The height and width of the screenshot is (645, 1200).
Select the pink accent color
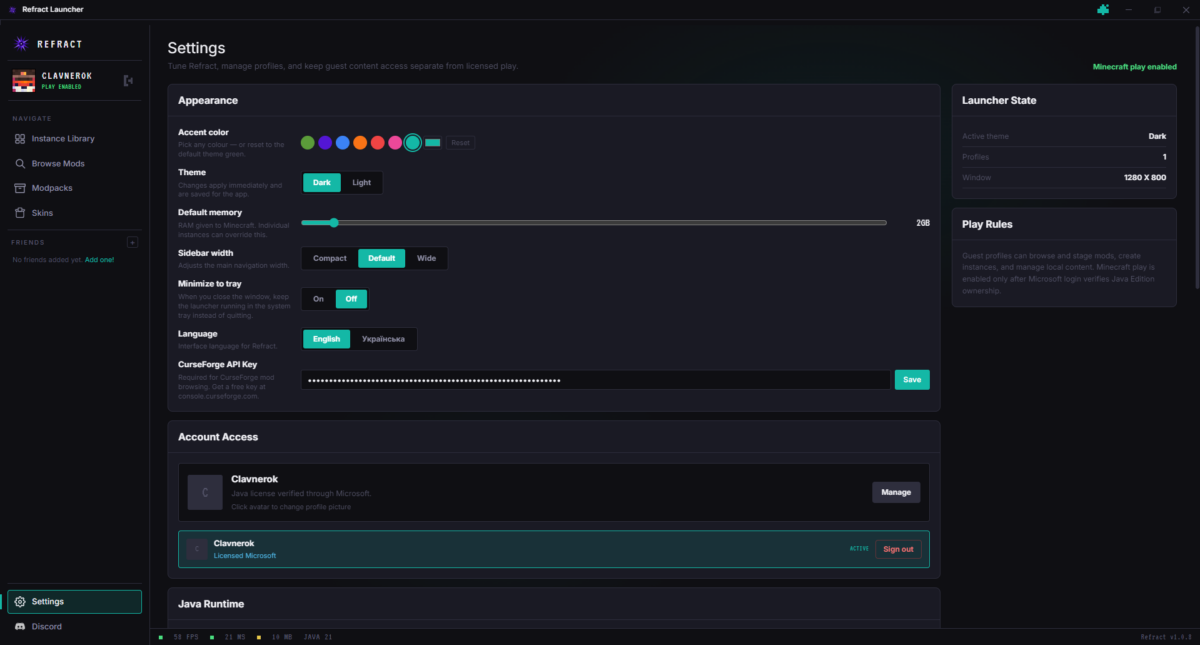[x=395, y=143]
